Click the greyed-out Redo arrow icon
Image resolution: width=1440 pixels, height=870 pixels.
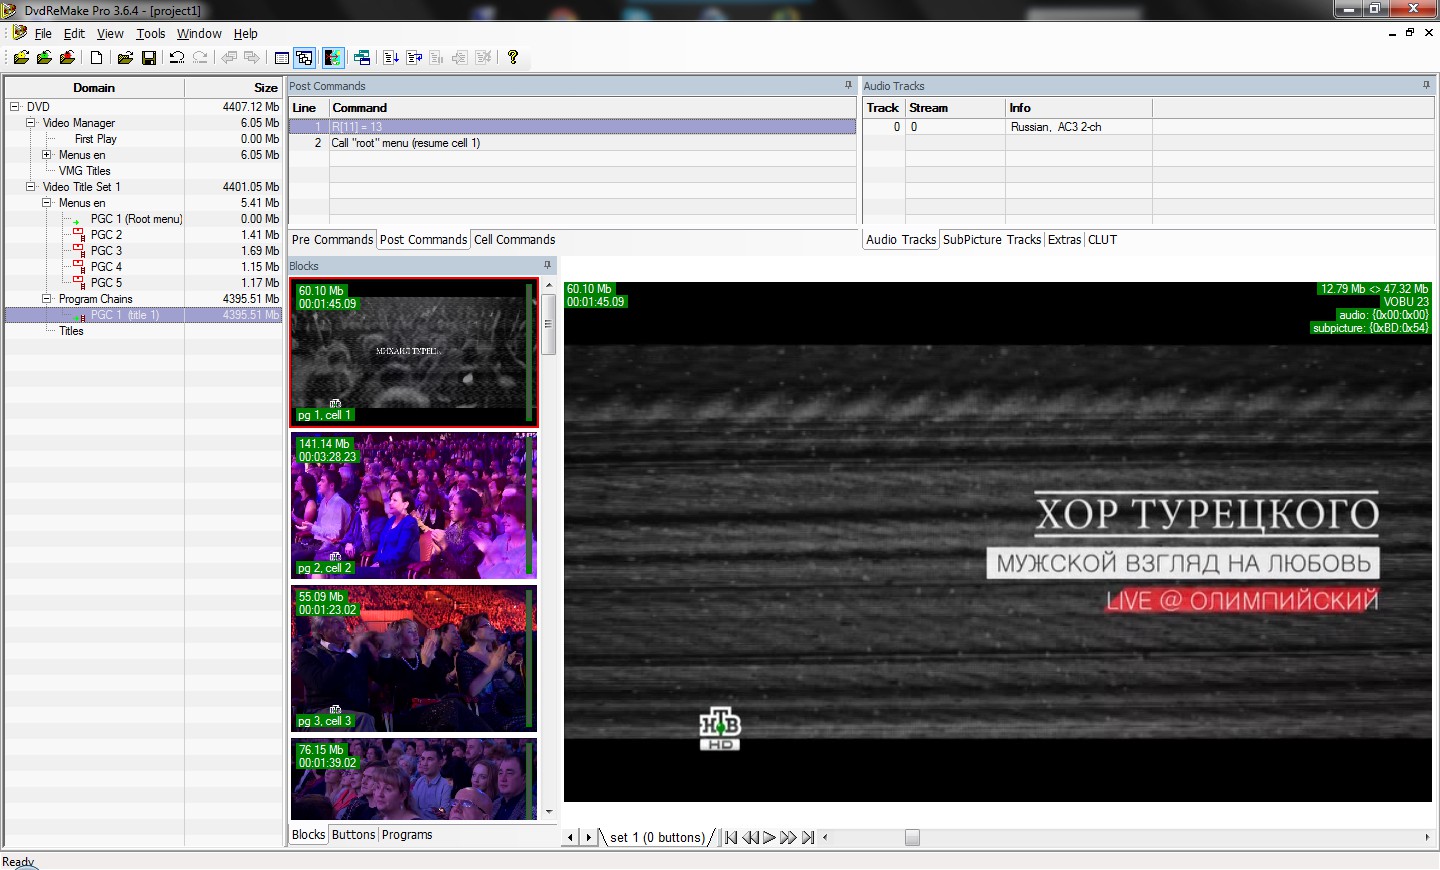pos(200,58)
